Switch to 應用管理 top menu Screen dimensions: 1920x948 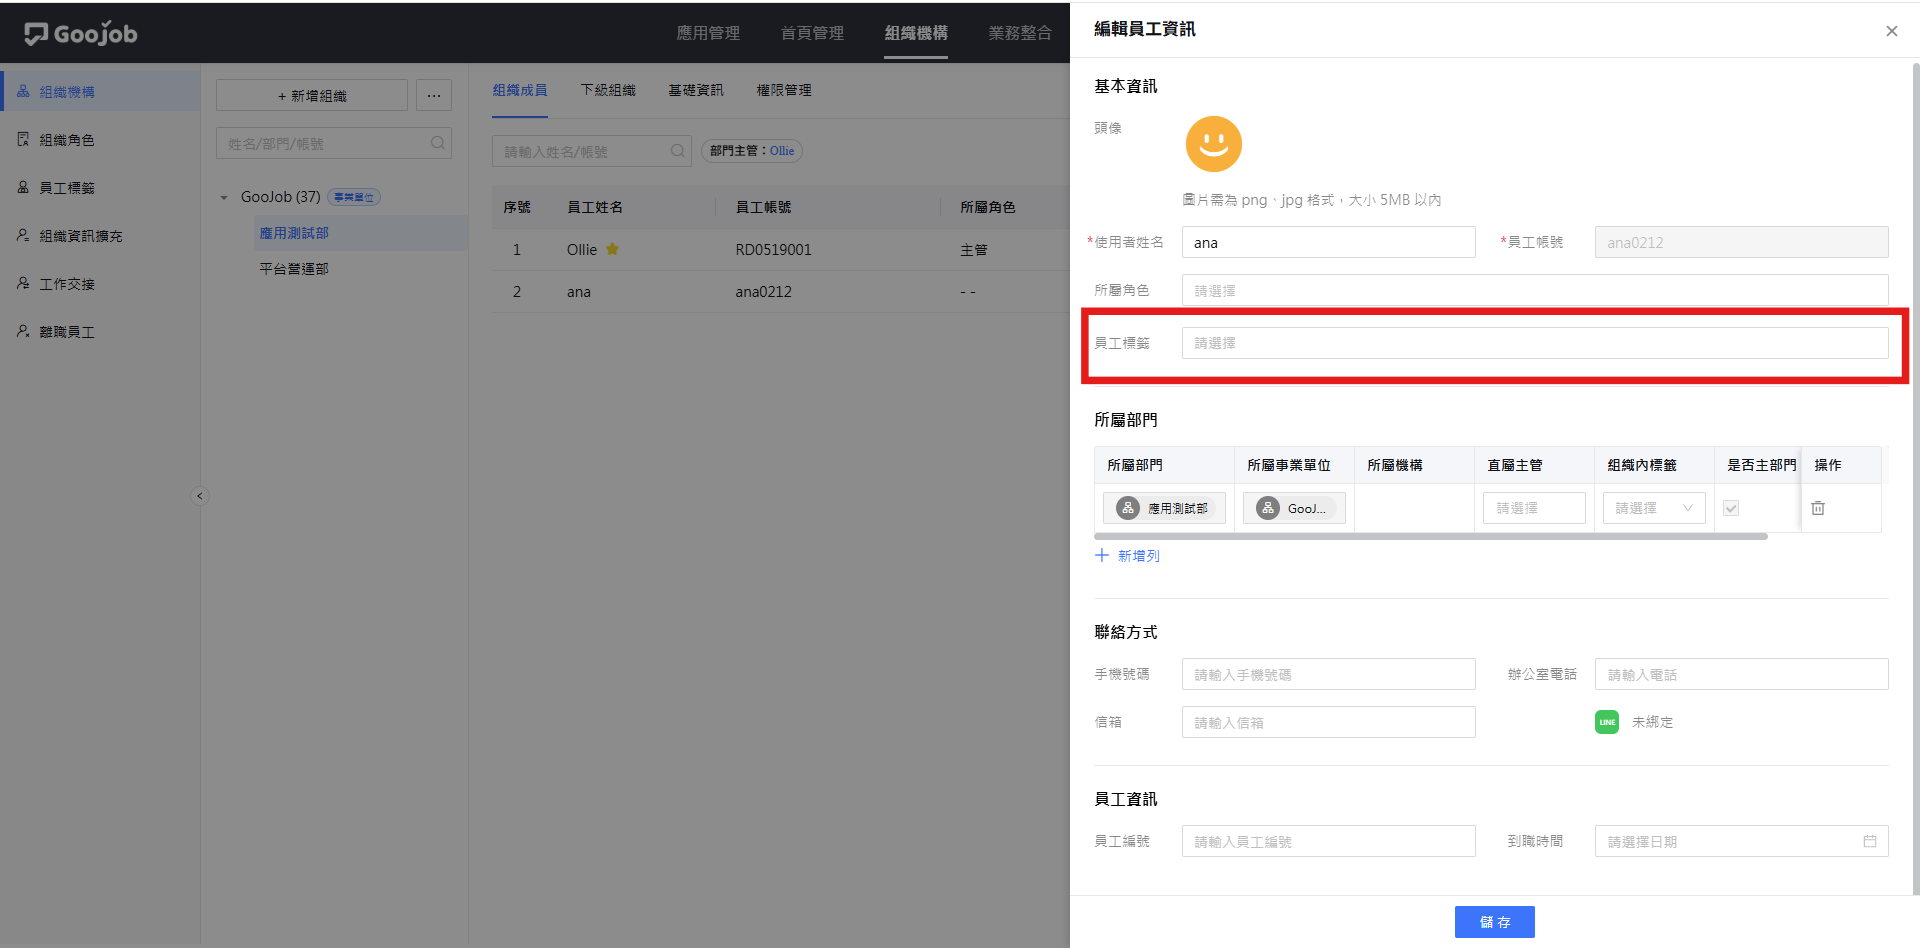tap(708, 33)
